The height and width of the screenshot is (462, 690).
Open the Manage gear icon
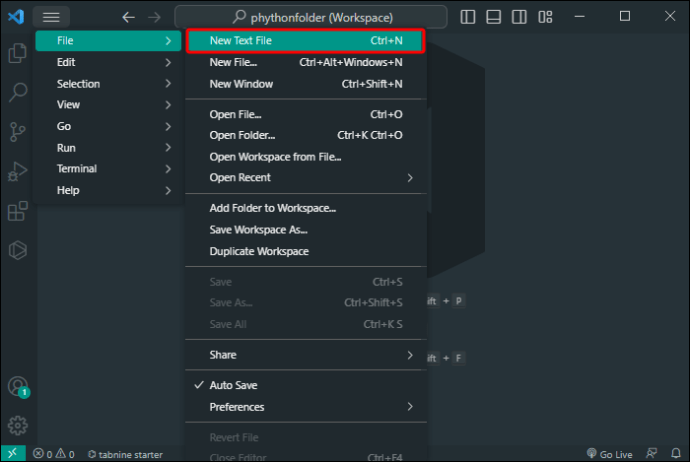18,425
